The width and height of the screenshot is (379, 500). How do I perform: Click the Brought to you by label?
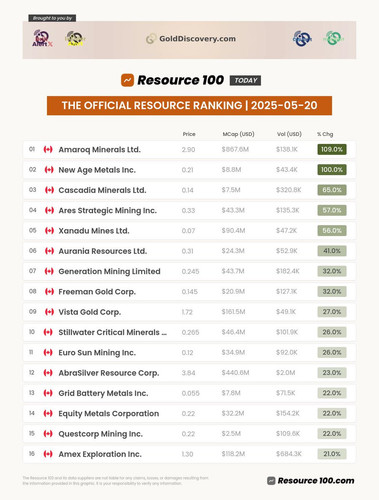(x=52, y=18)
